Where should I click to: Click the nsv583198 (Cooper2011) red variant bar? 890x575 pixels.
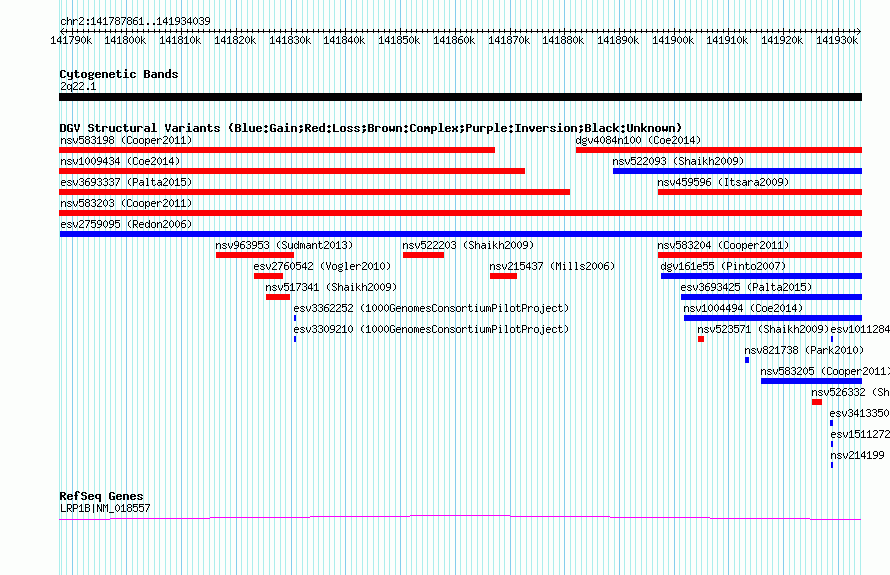click(x=277, y=150)
